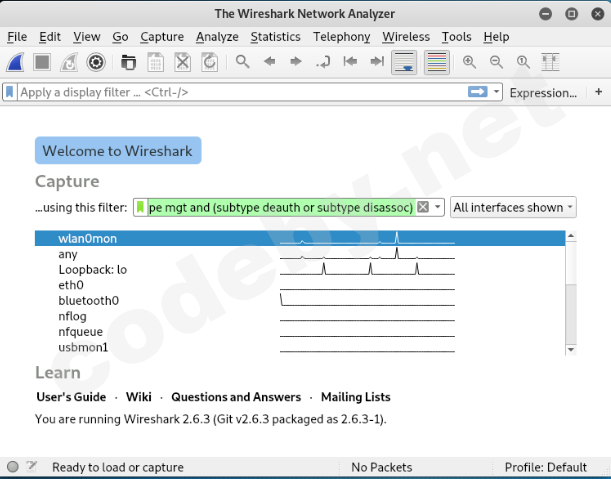This screenshot has height=479, width=611.
Task: Clear the capture filter text
Action: (423, 207)
